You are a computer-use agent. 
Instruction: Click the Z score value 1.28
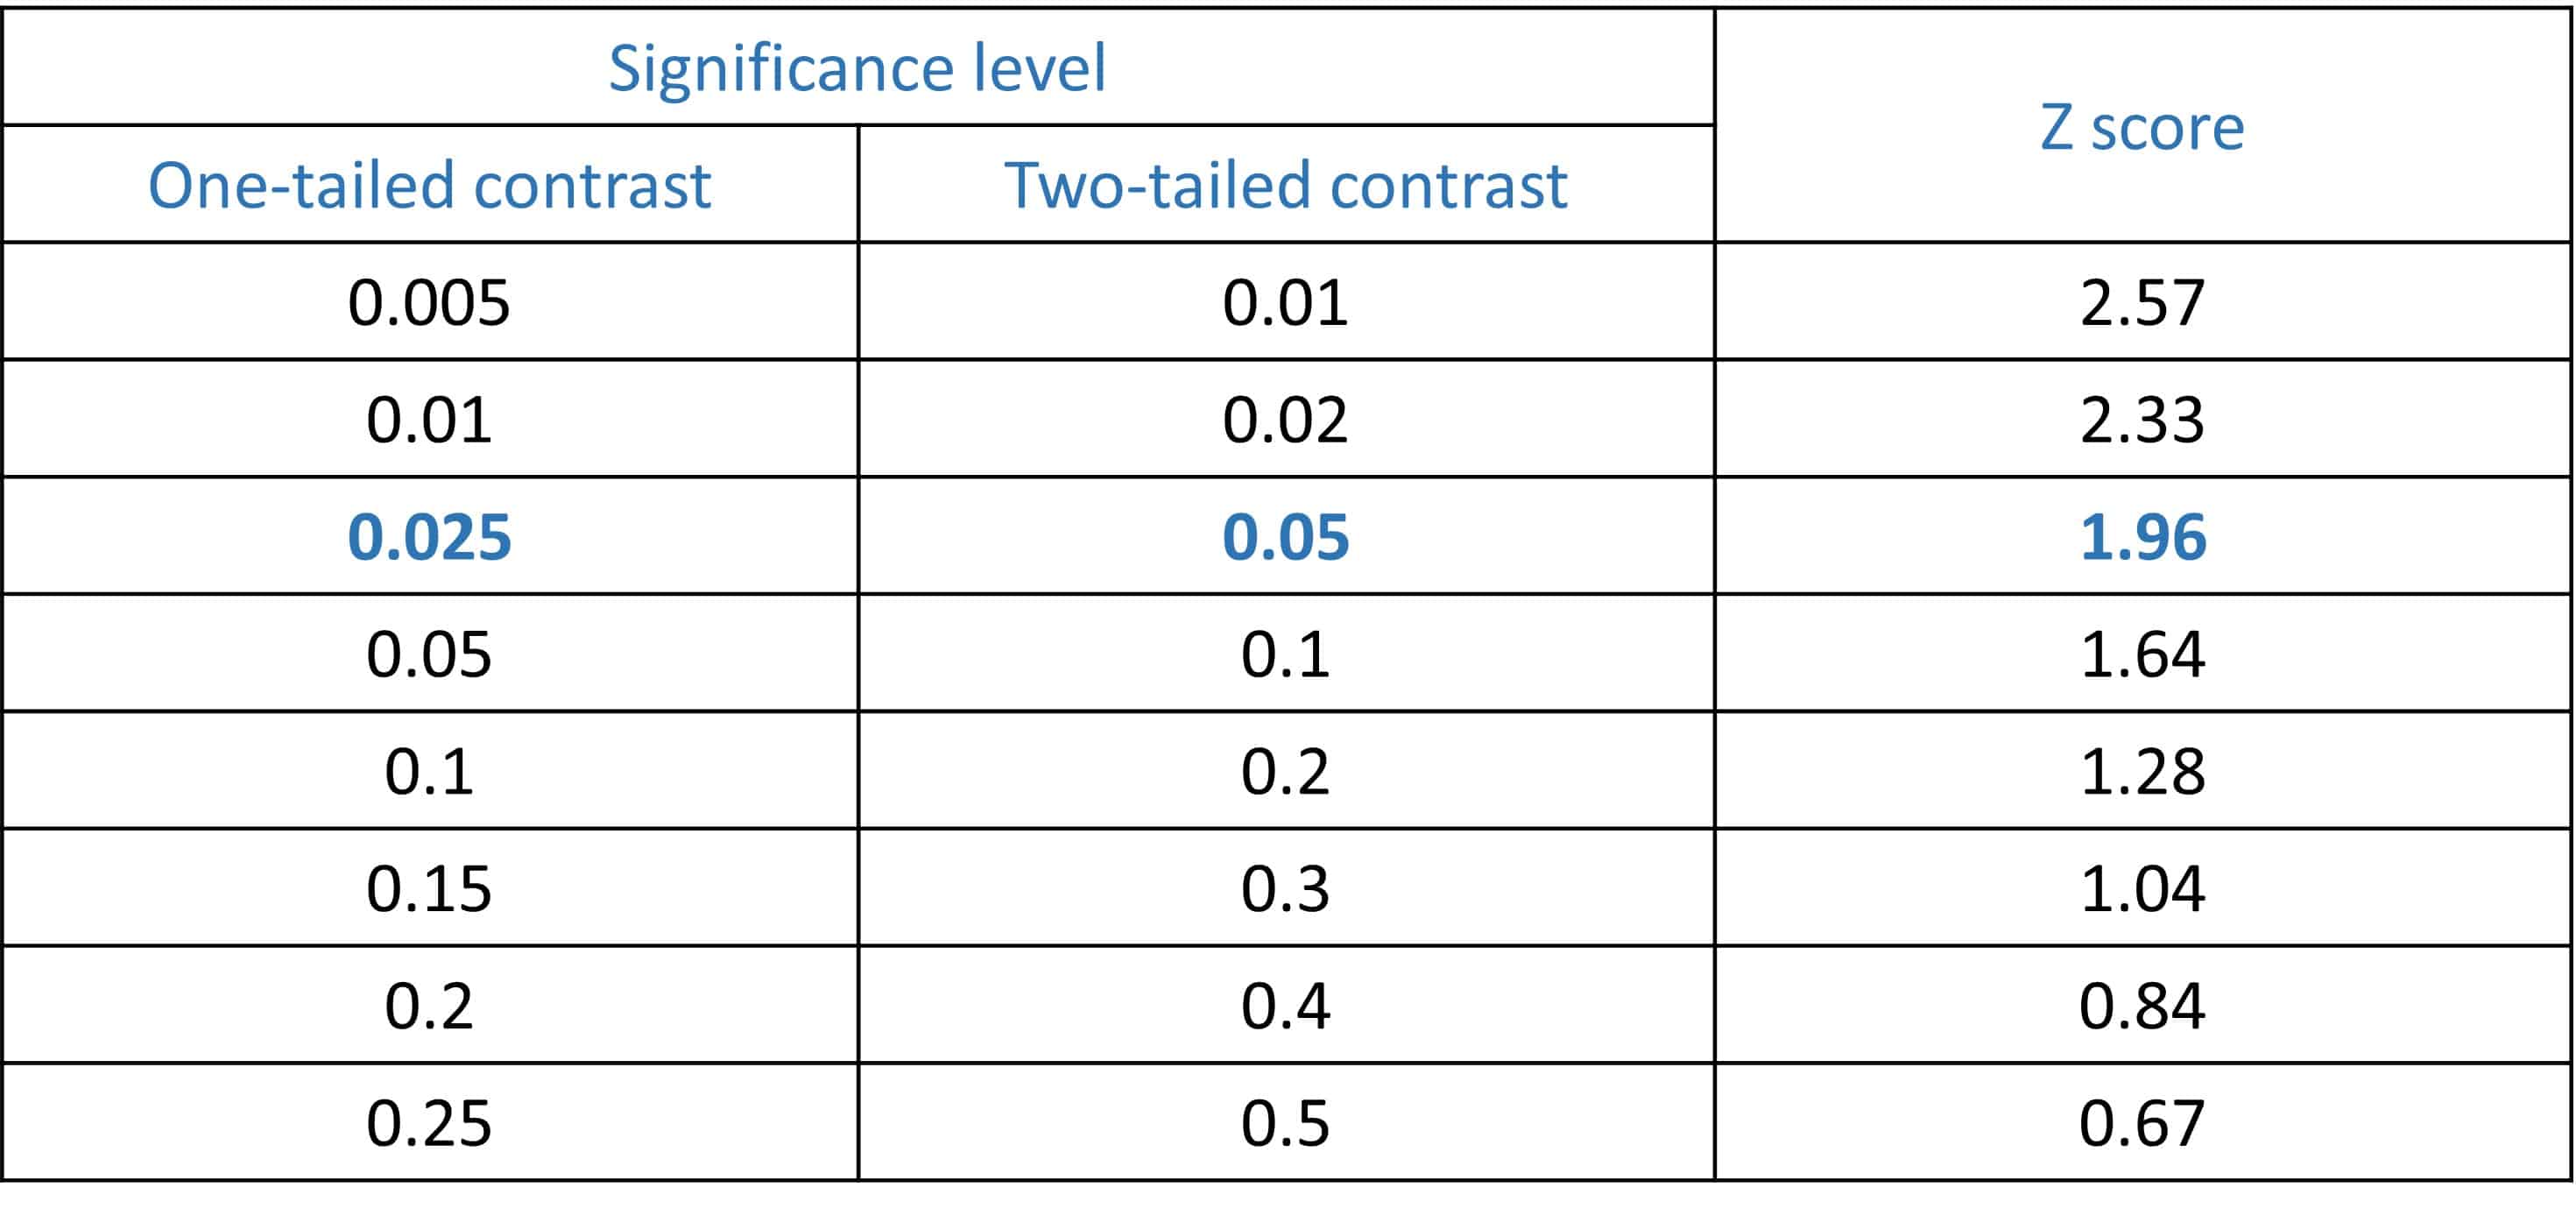(x=2142, y=771)
